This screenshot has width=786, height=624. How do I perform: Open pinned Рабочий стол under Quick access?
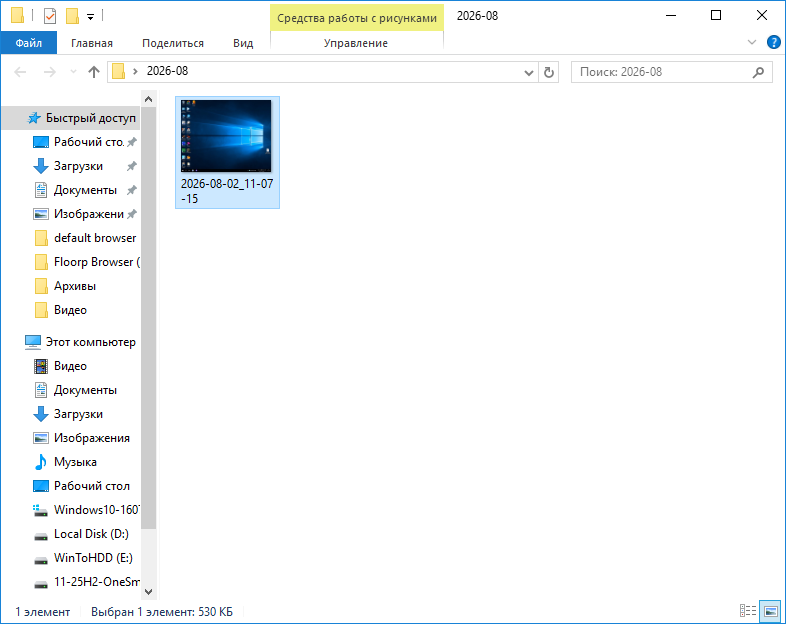pyautogui.click(x=88, y=142)
